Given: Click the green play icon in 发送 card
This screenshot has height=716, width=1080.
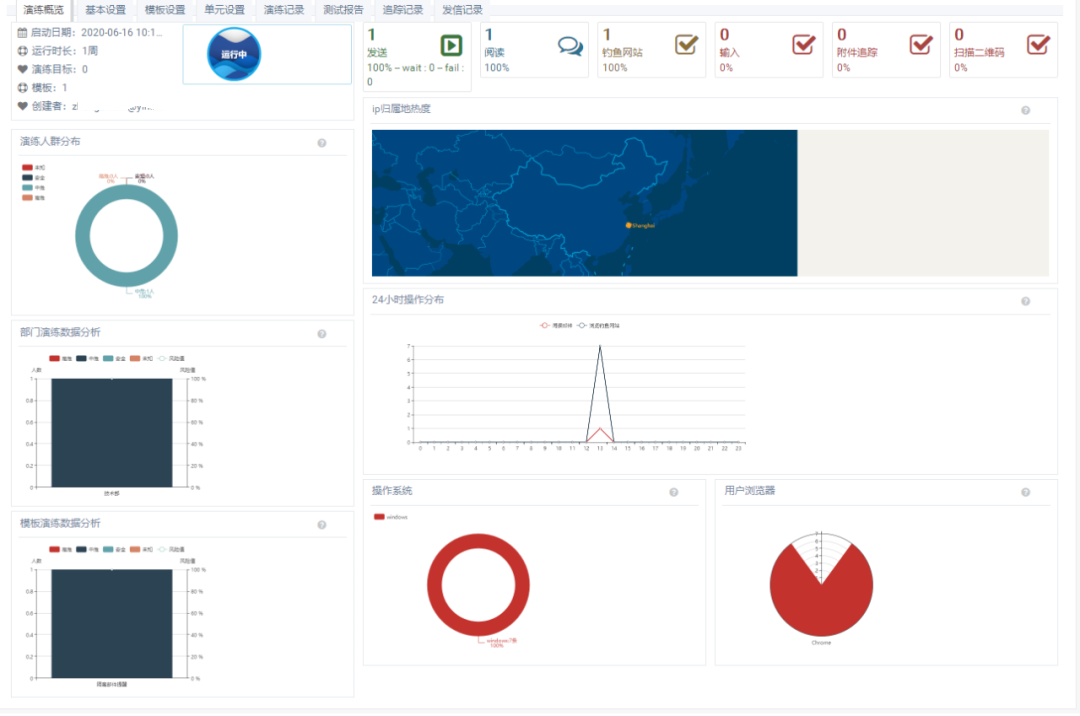Looking at the screenshot, I should [451, 45].
